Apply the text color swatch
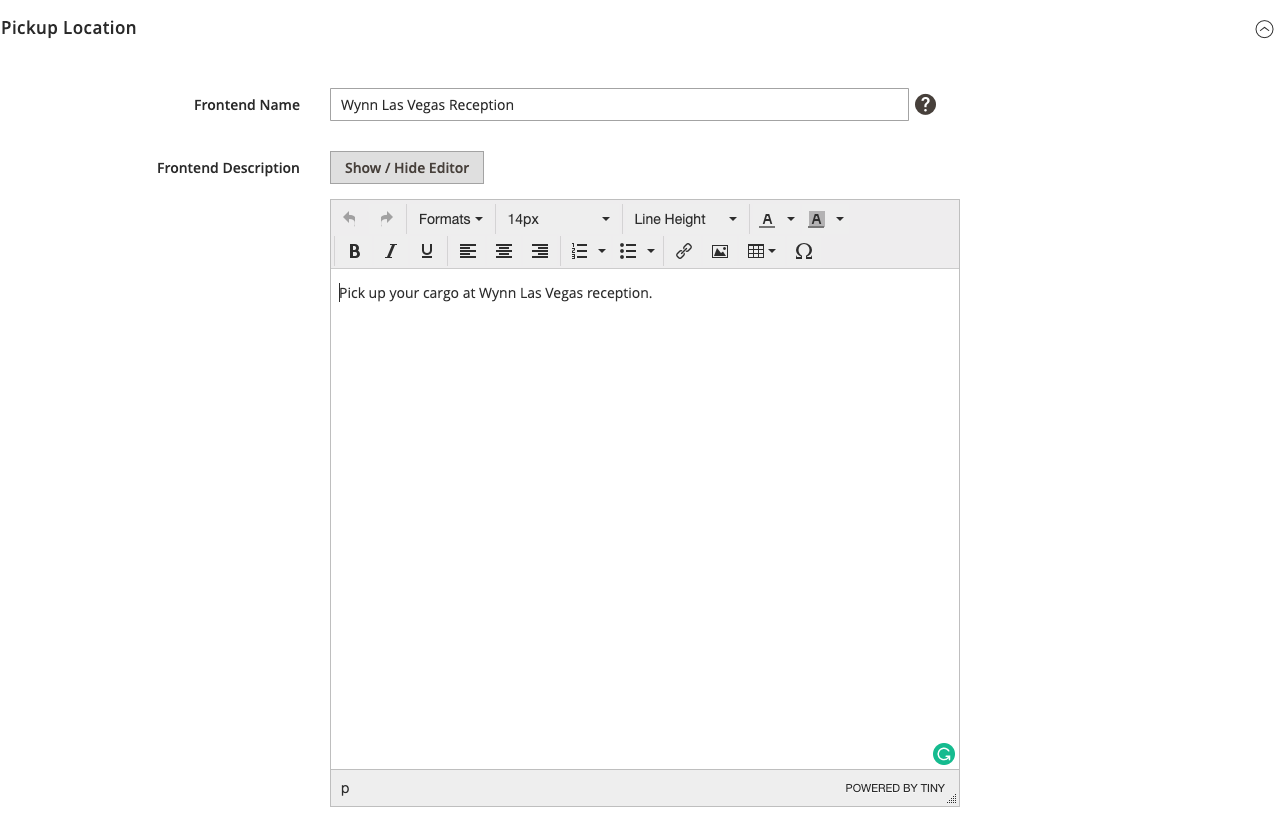This screenshot has height=831, width=1282. [x=767, y=219]
